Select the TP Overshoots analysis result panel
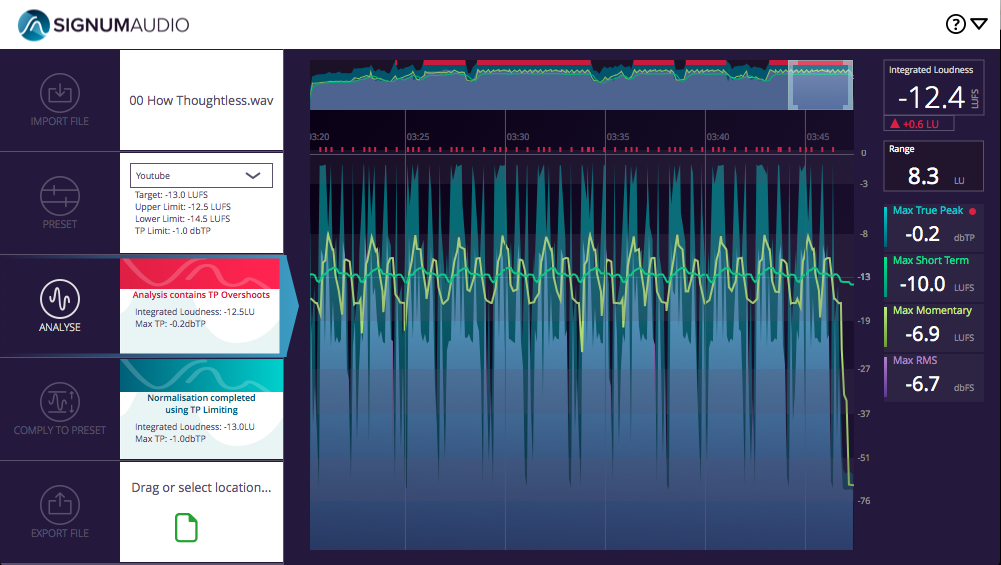 tap(201, 305)
